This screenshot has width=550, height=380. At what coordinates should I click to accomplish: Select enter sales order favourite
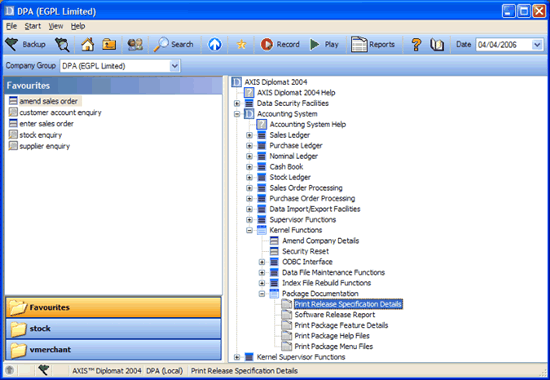[41, 124]
